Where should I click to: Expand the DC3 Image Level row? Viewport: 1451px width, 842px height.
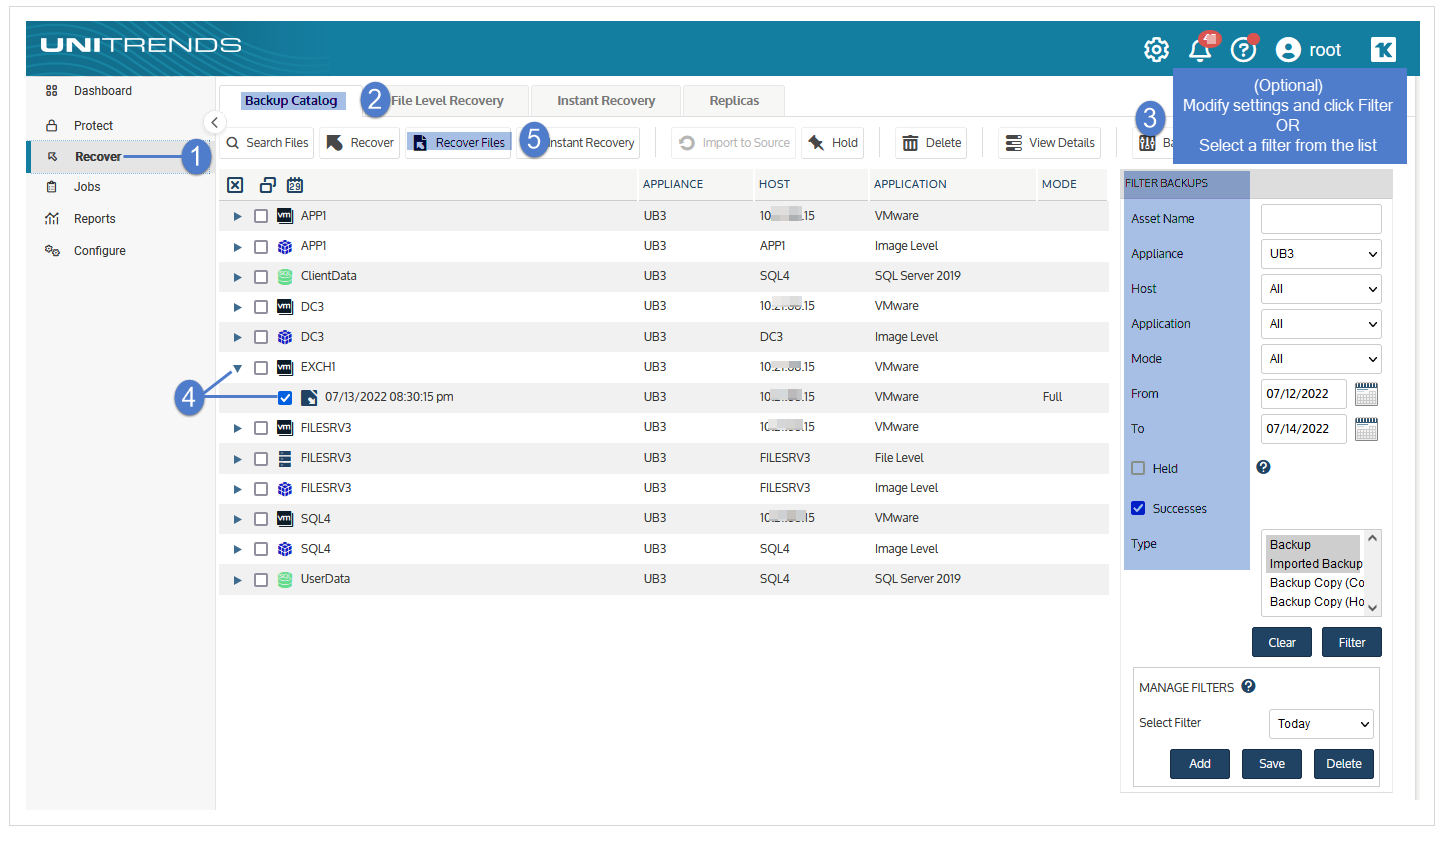click(238, 337)
